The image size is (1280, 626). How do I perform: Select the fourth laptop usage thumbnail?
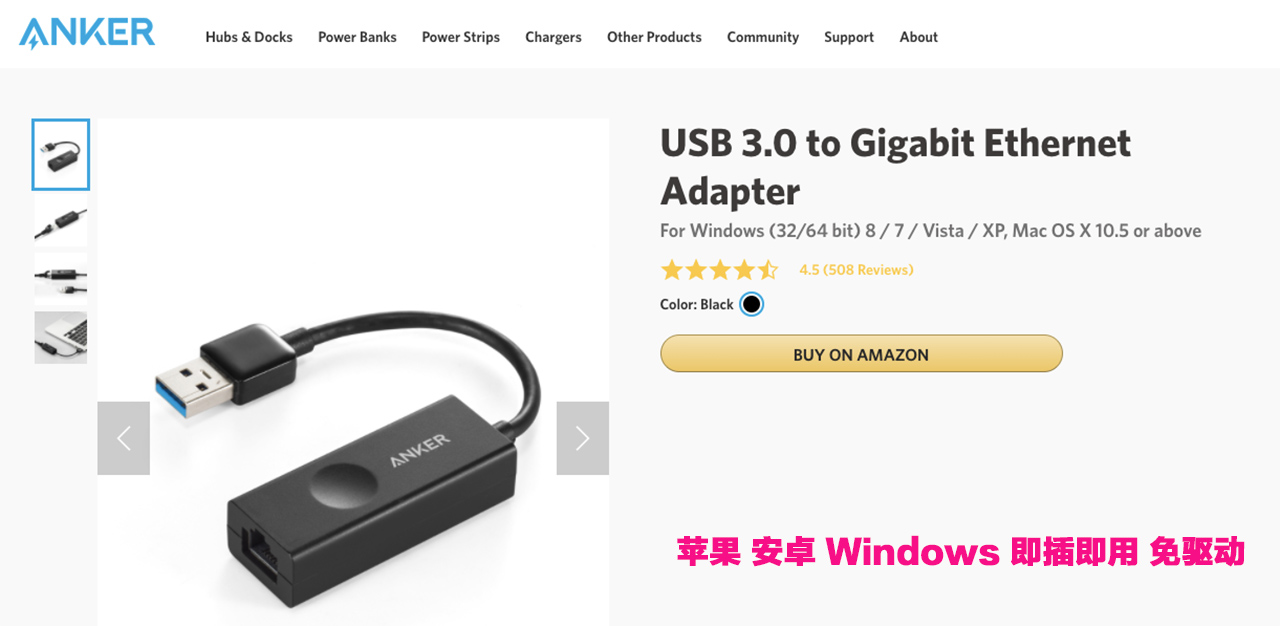61,337
